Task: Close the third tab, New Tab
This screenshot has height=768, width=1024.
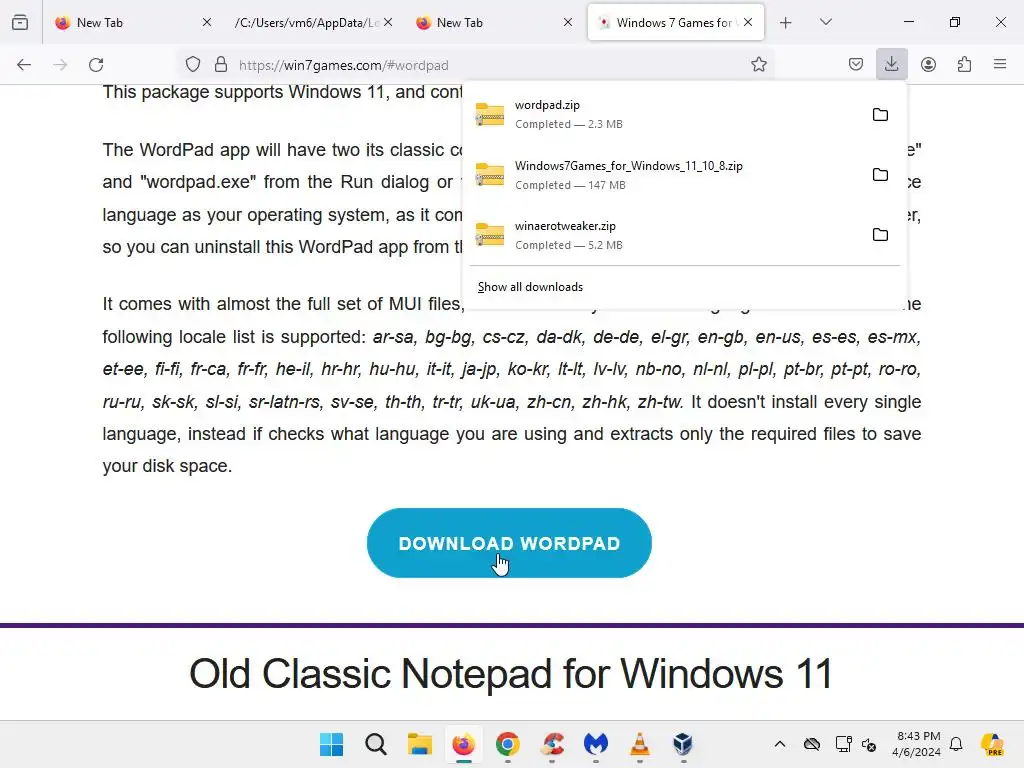Action: coord(568,22)
